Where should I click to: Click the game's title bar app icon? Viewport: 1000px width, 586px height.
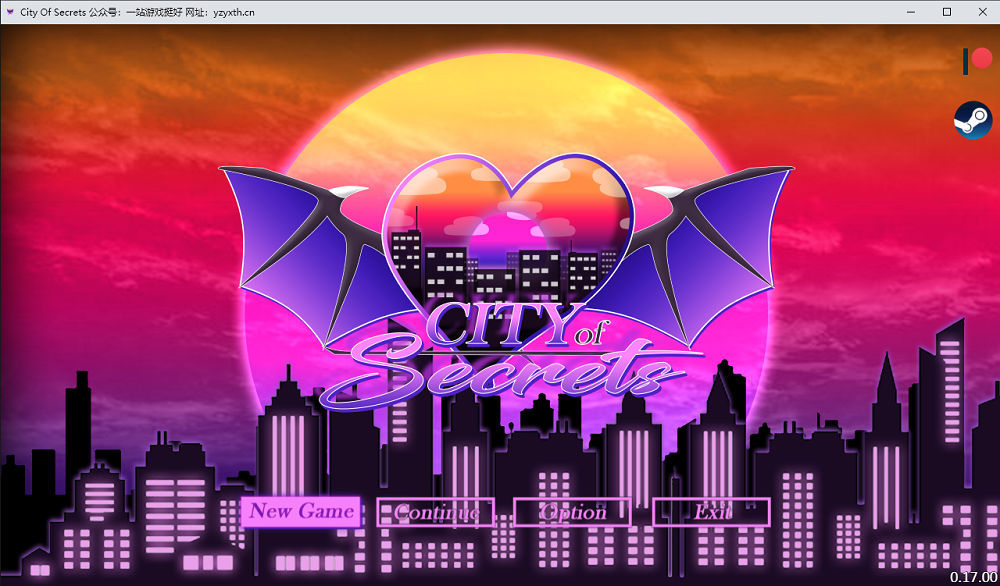10,12
